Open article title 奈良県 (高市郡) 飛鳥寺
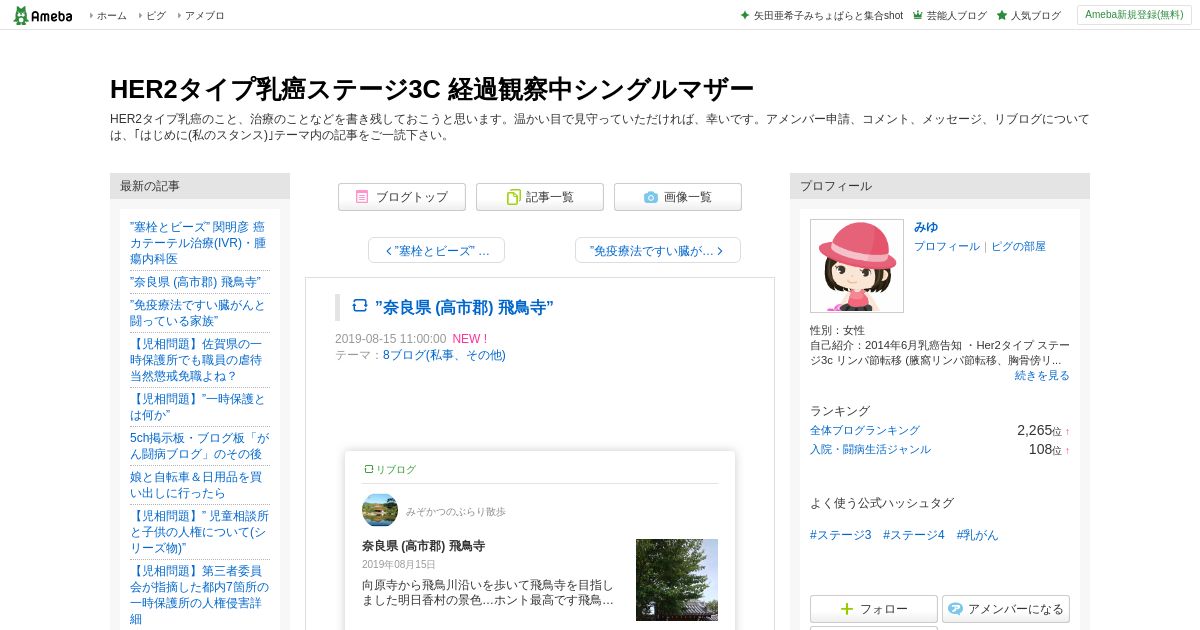The width and height of the screenshot is (1200, 630). [x=464, y=307]
